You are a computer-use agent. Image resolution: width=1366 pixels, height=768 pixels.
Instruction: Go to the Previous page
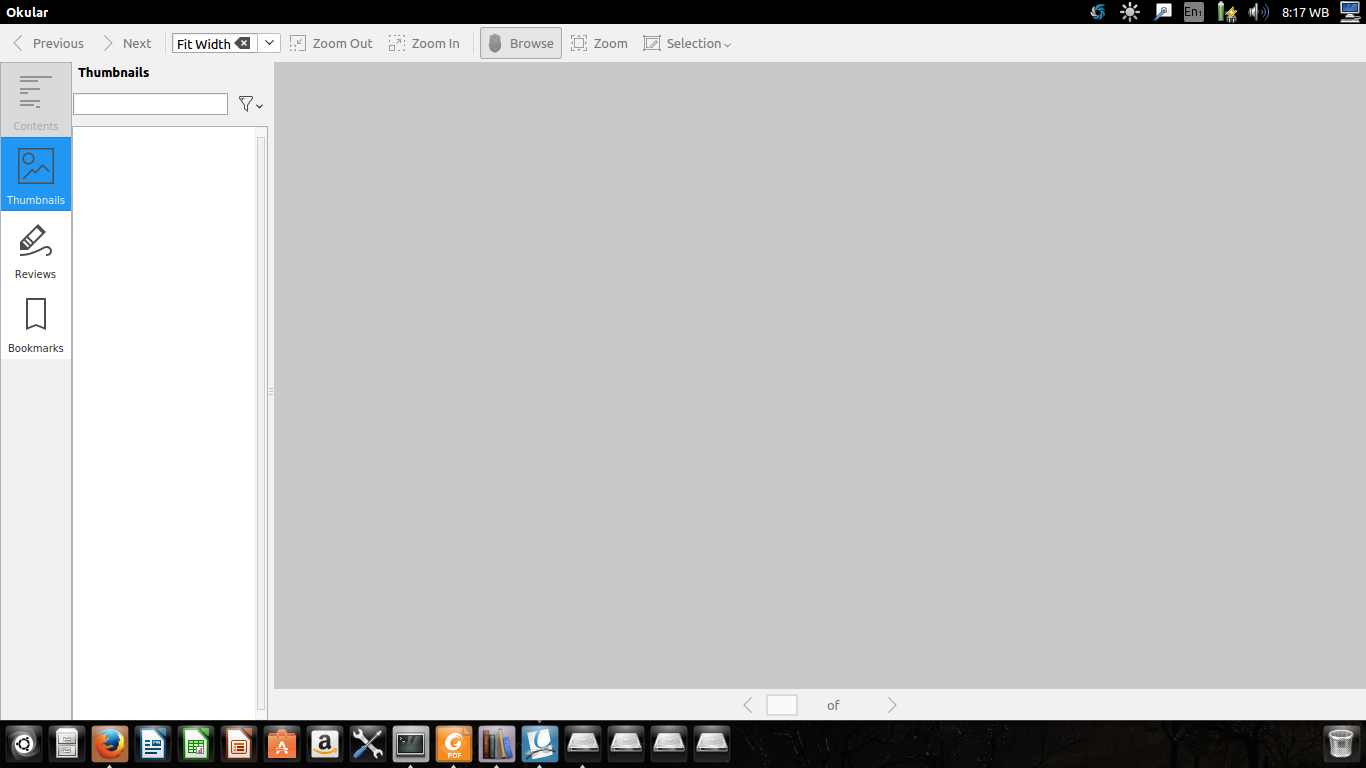click(47, 43)
